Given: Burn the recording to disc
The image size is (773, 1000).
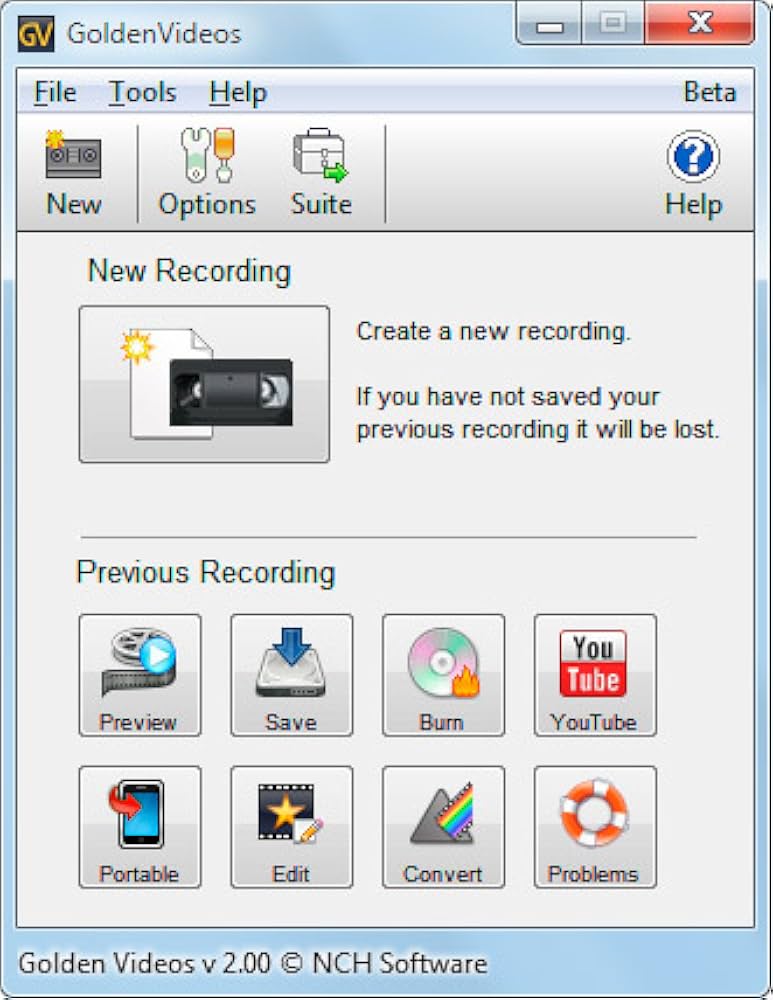Looking at the screenshot, I should (x=443, y=675).
